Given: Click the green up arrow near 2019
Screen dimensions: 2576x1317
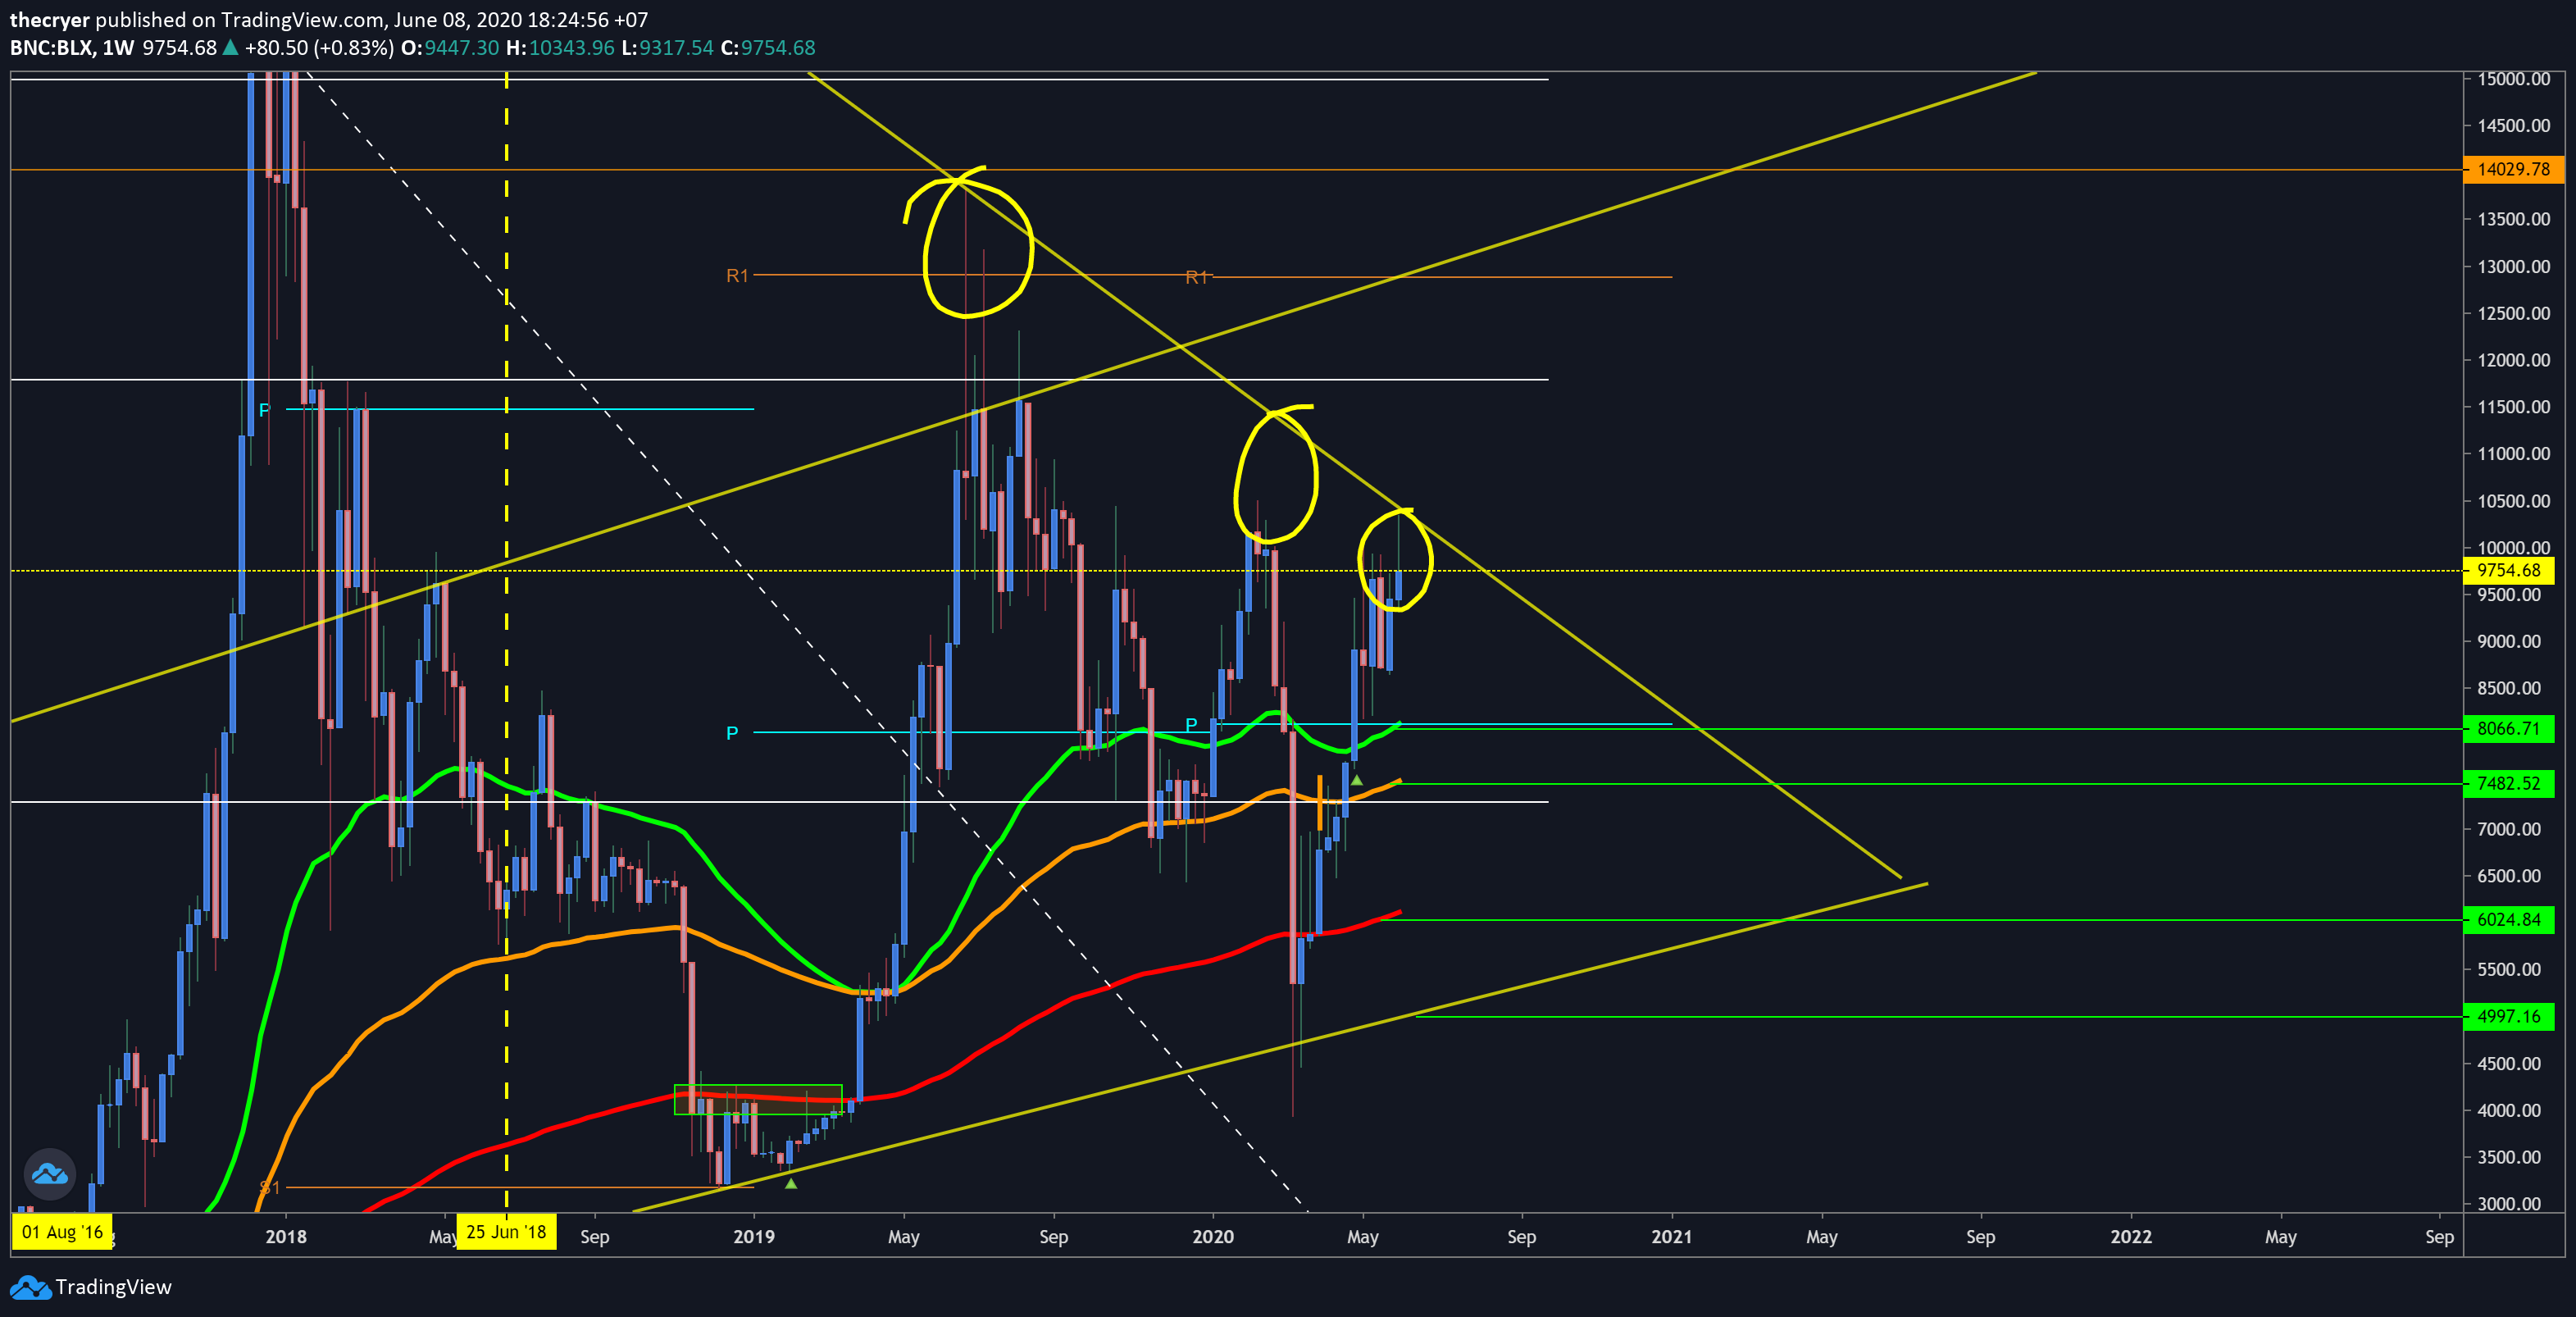Looking at the screenshot, I should point(791,1183).
